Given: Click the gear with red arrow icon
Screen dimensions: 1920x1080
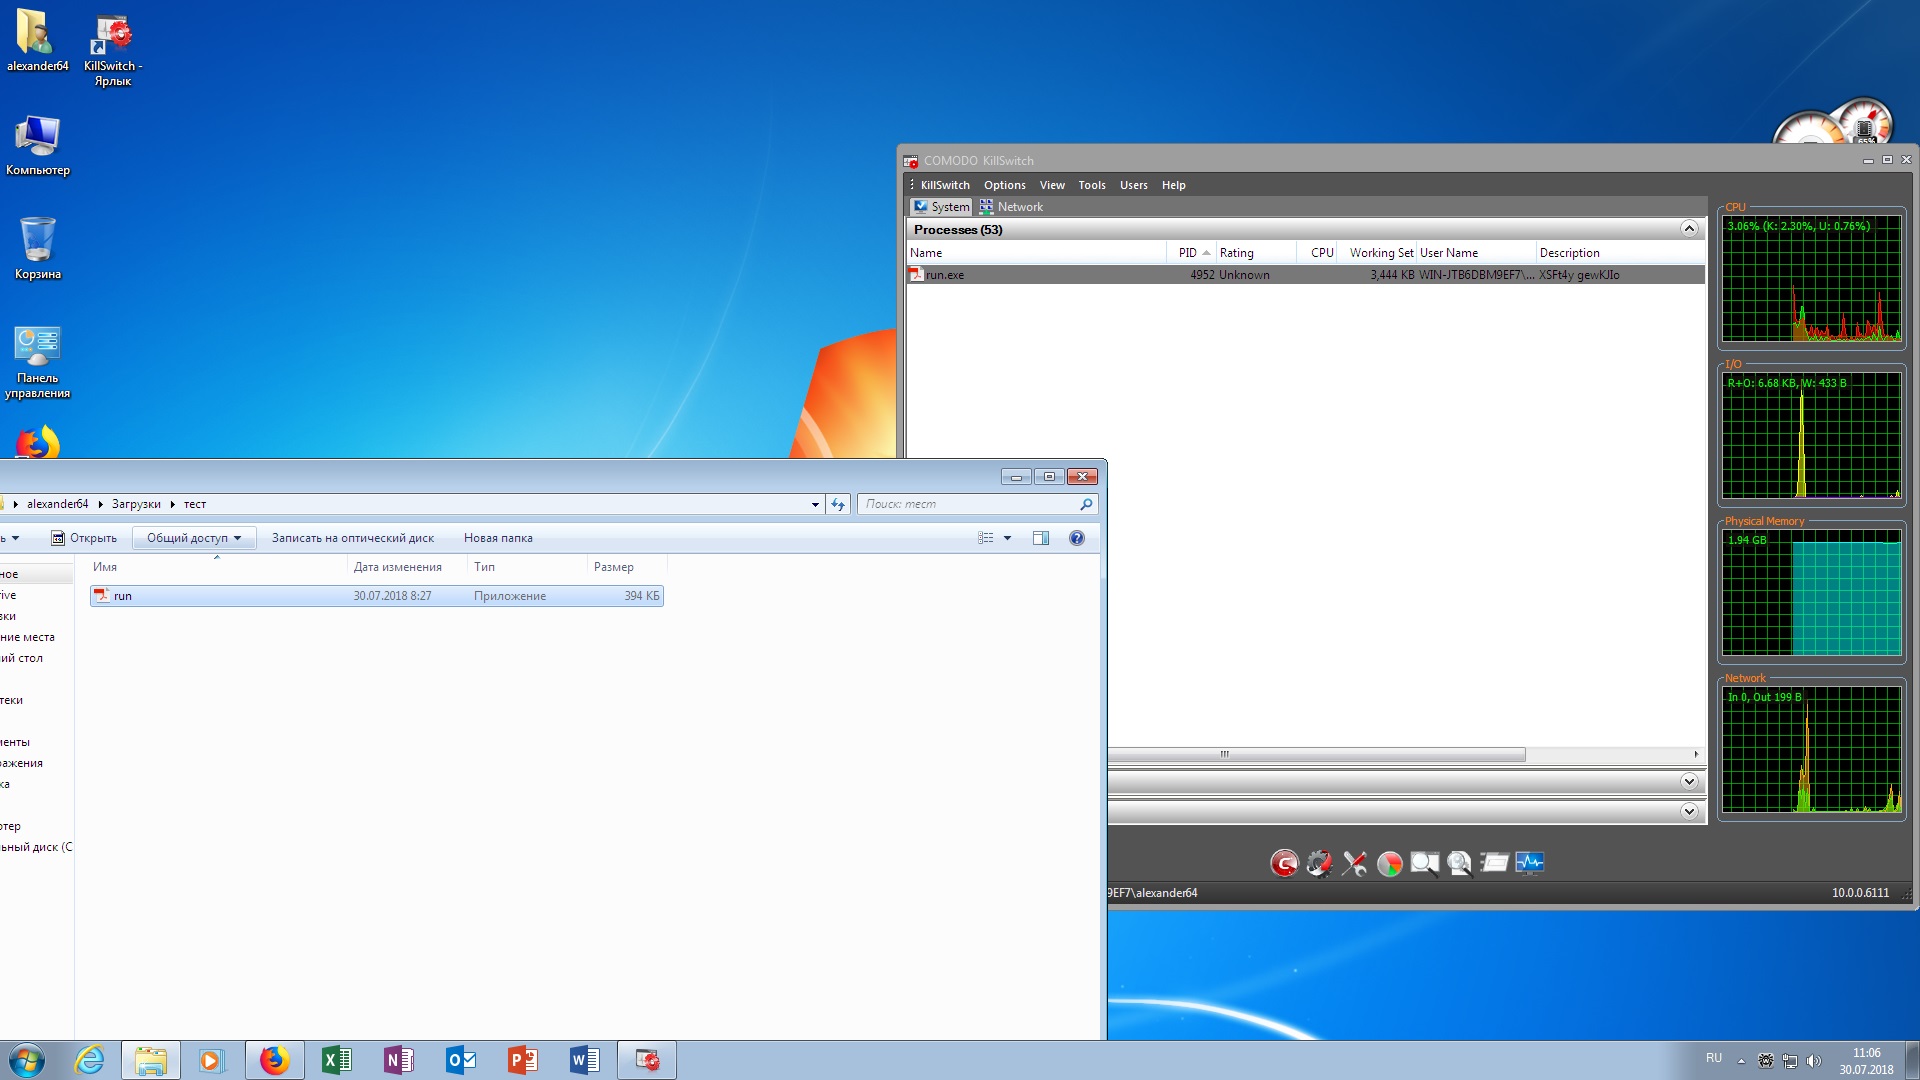Looking at the screenshot, I should click(1319, 863).
